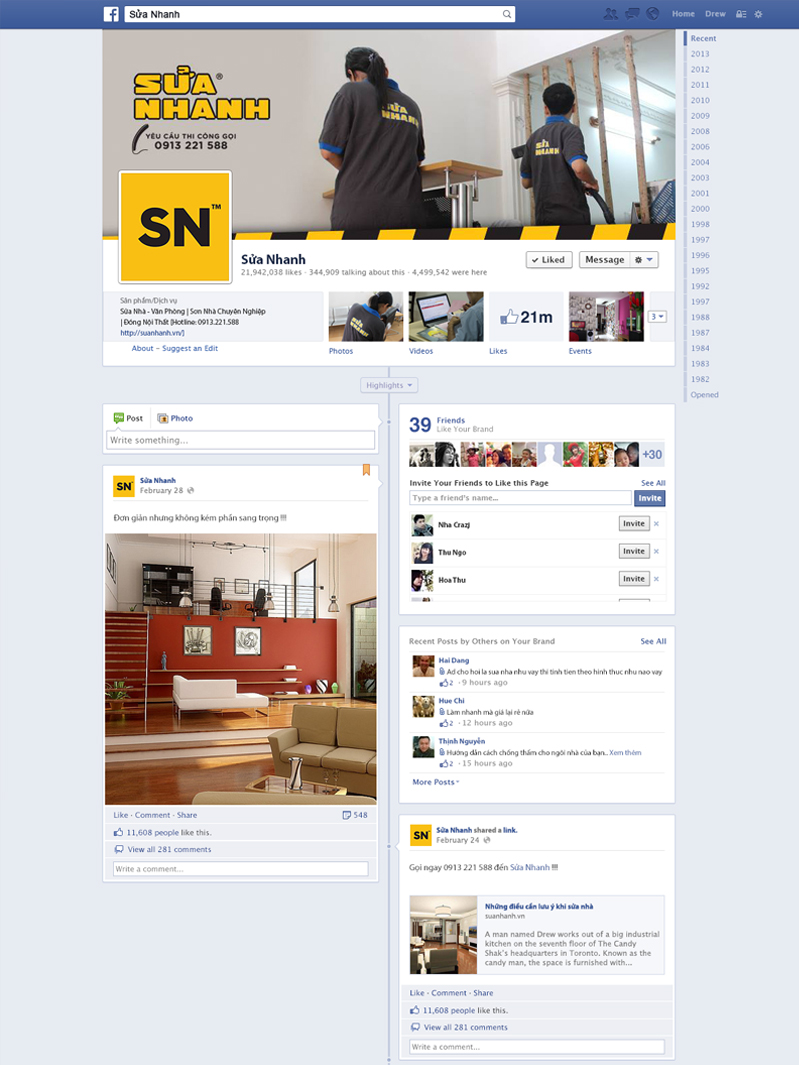Click the 548 shares icon

point(355,815)
